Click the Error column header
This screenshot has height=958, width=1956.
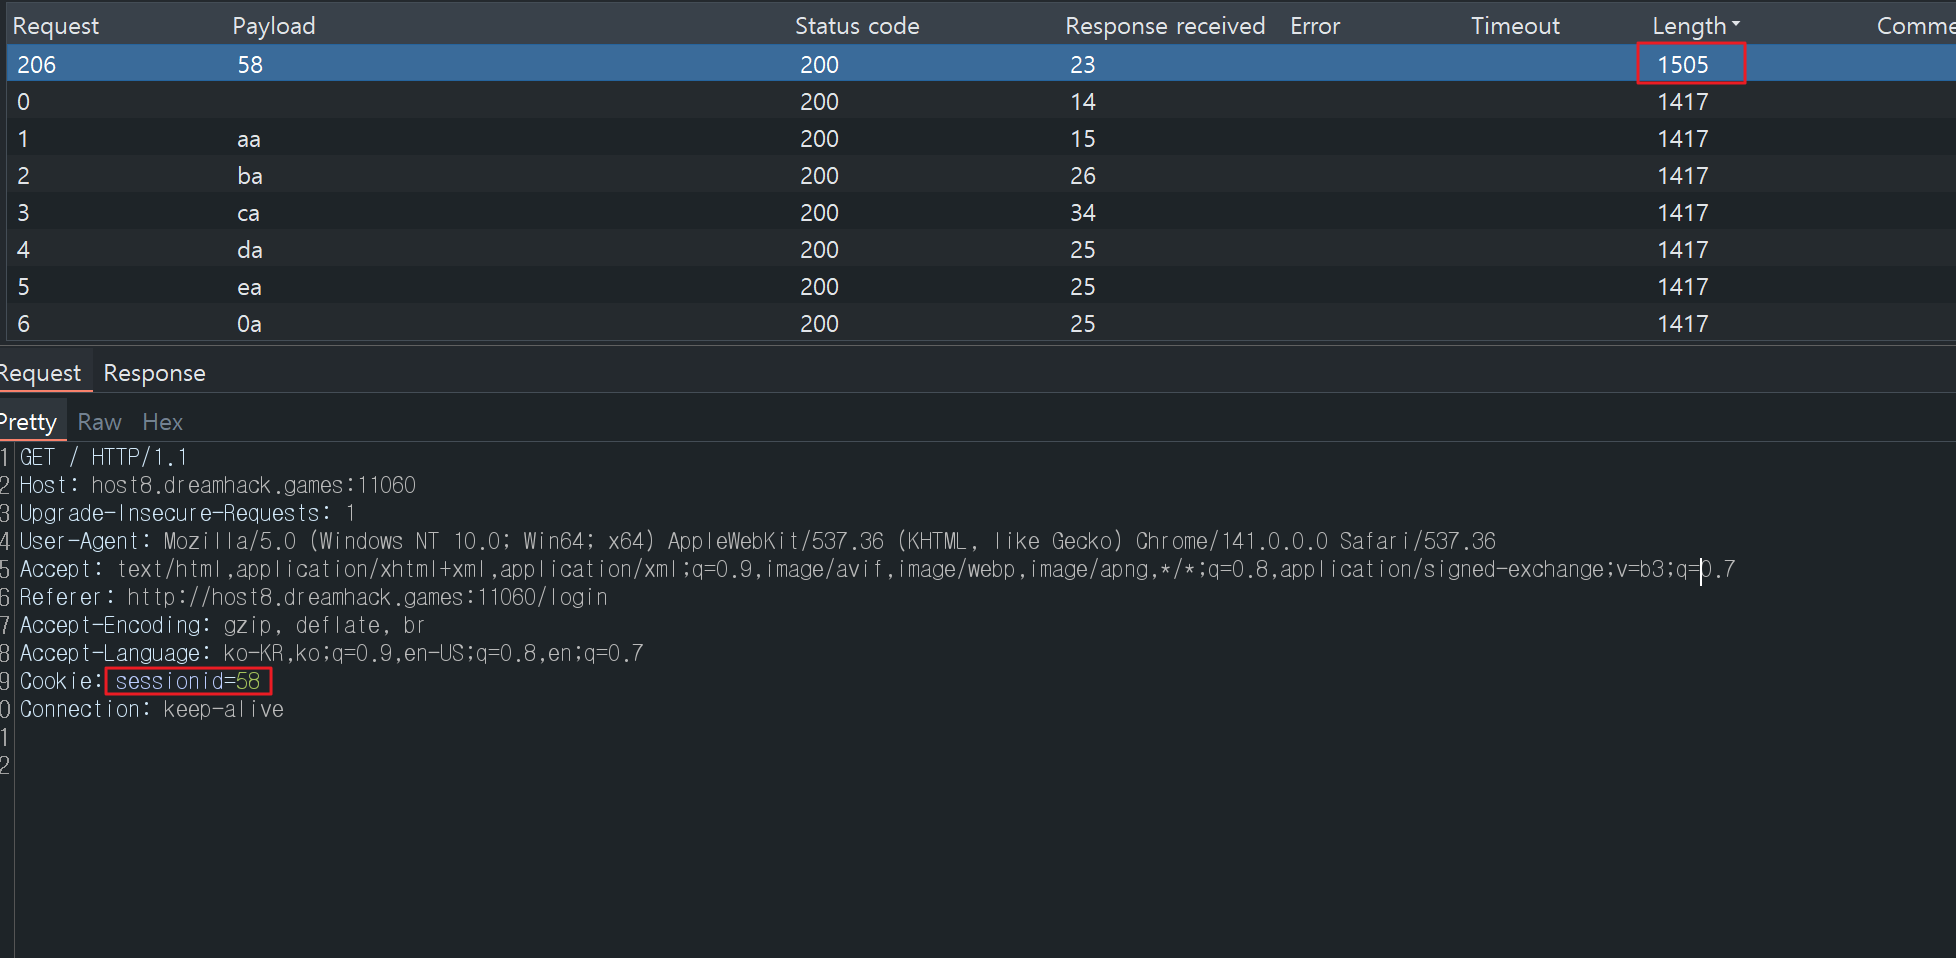click(1314, 26)
